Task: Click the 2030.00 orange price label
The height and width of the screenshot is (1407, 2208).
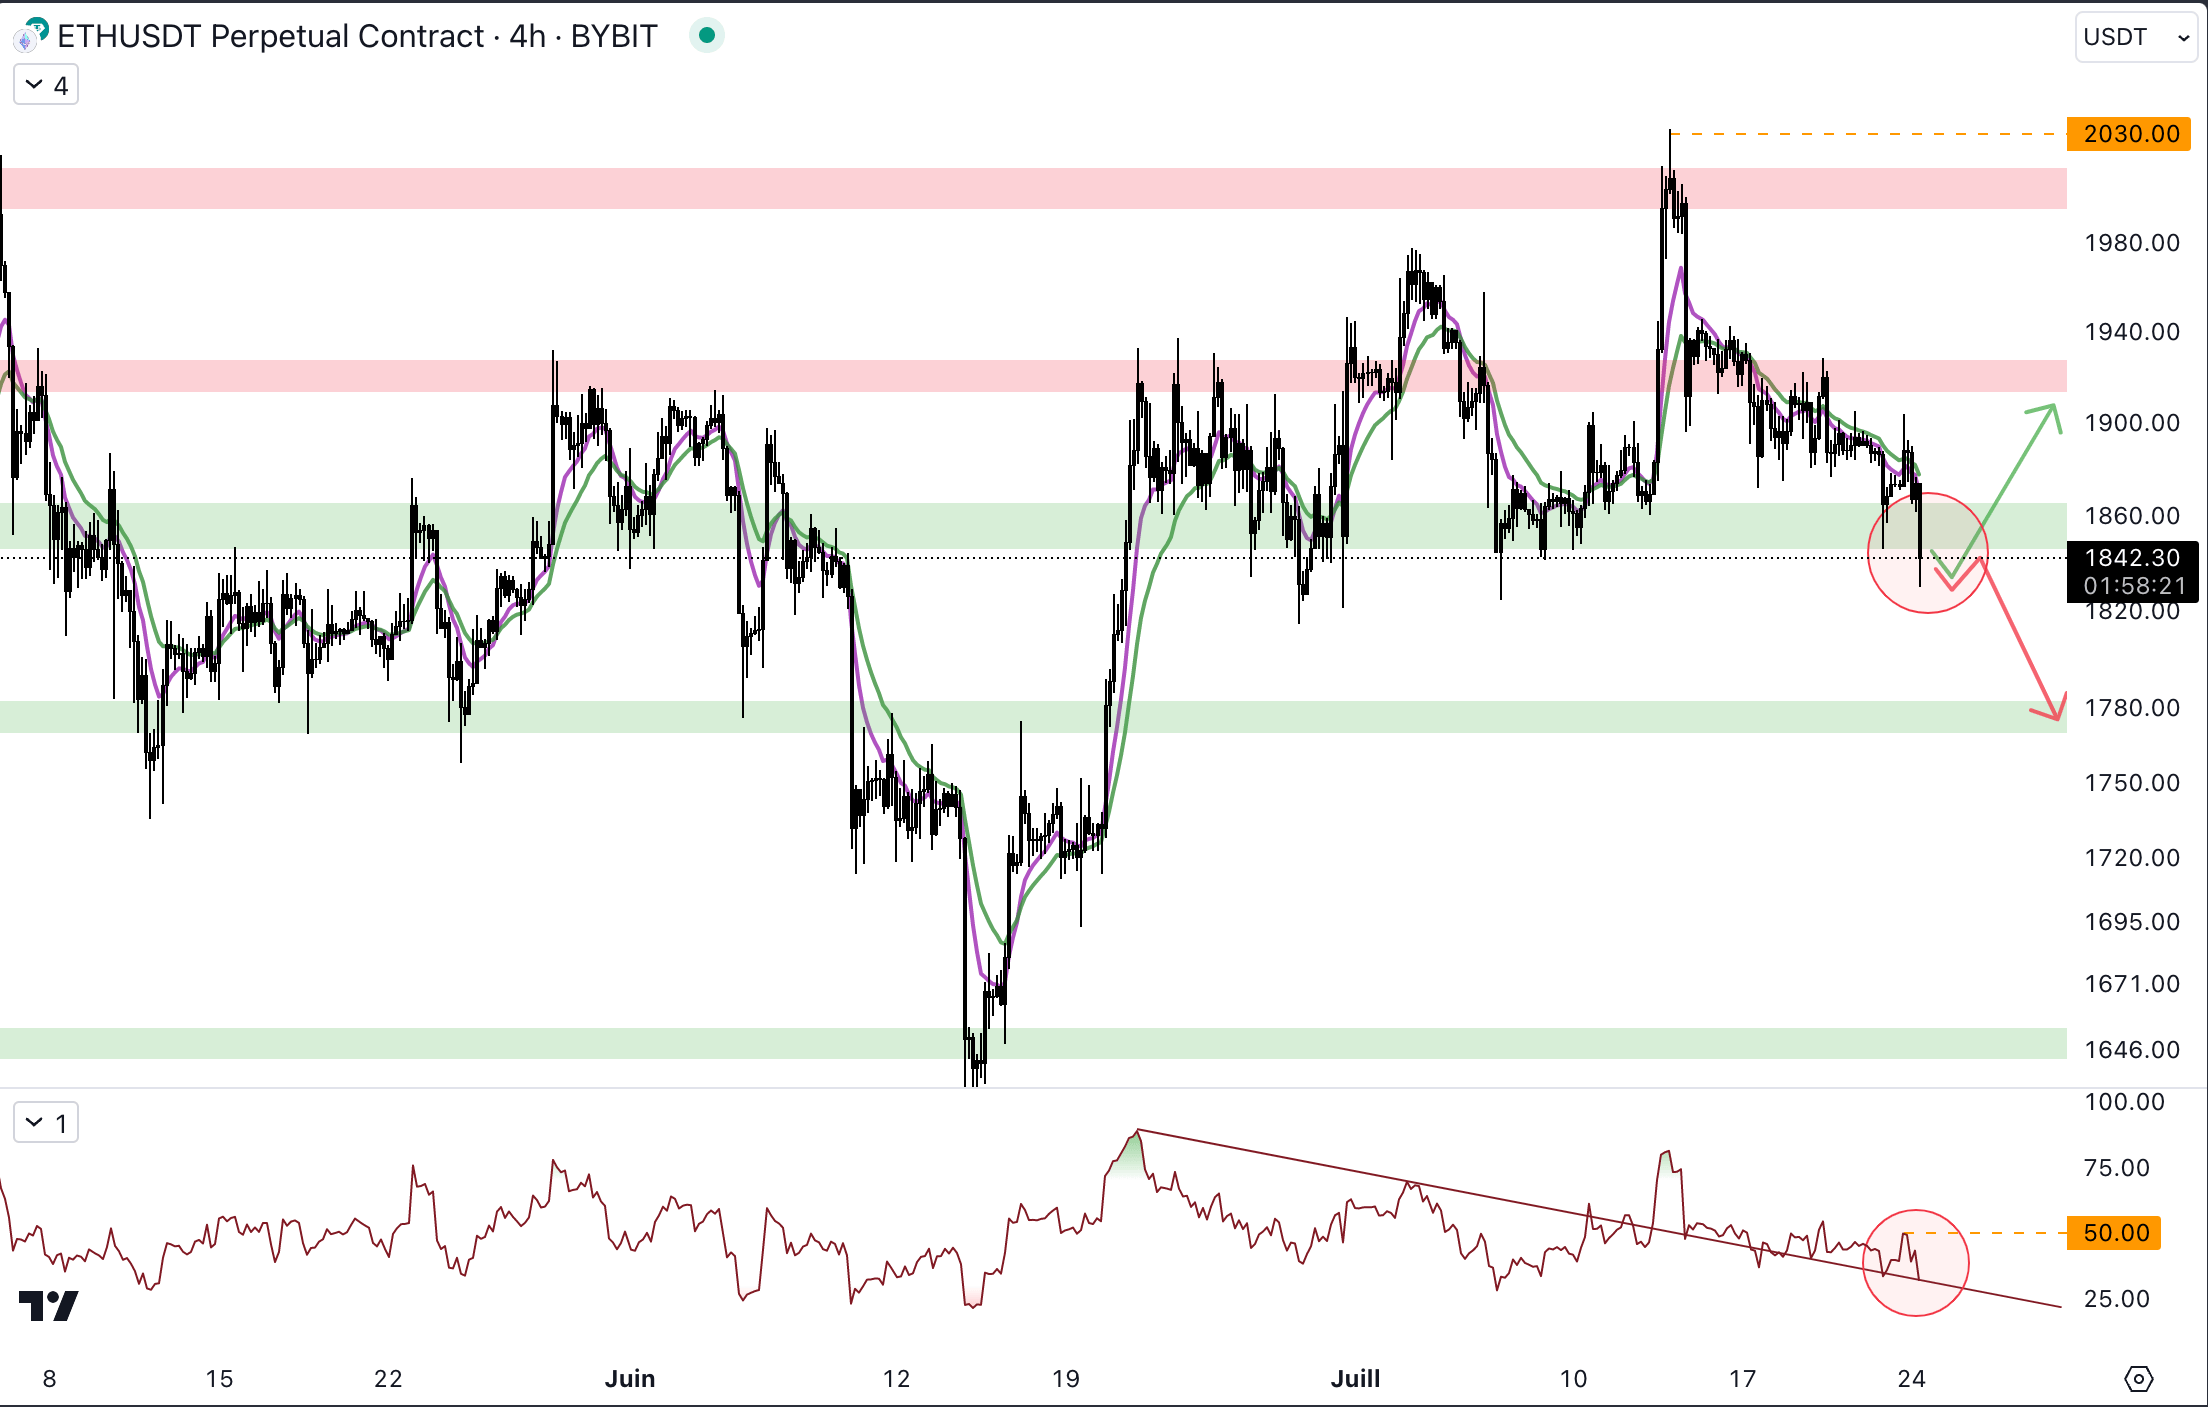Action: click(x=2131, y=134)
